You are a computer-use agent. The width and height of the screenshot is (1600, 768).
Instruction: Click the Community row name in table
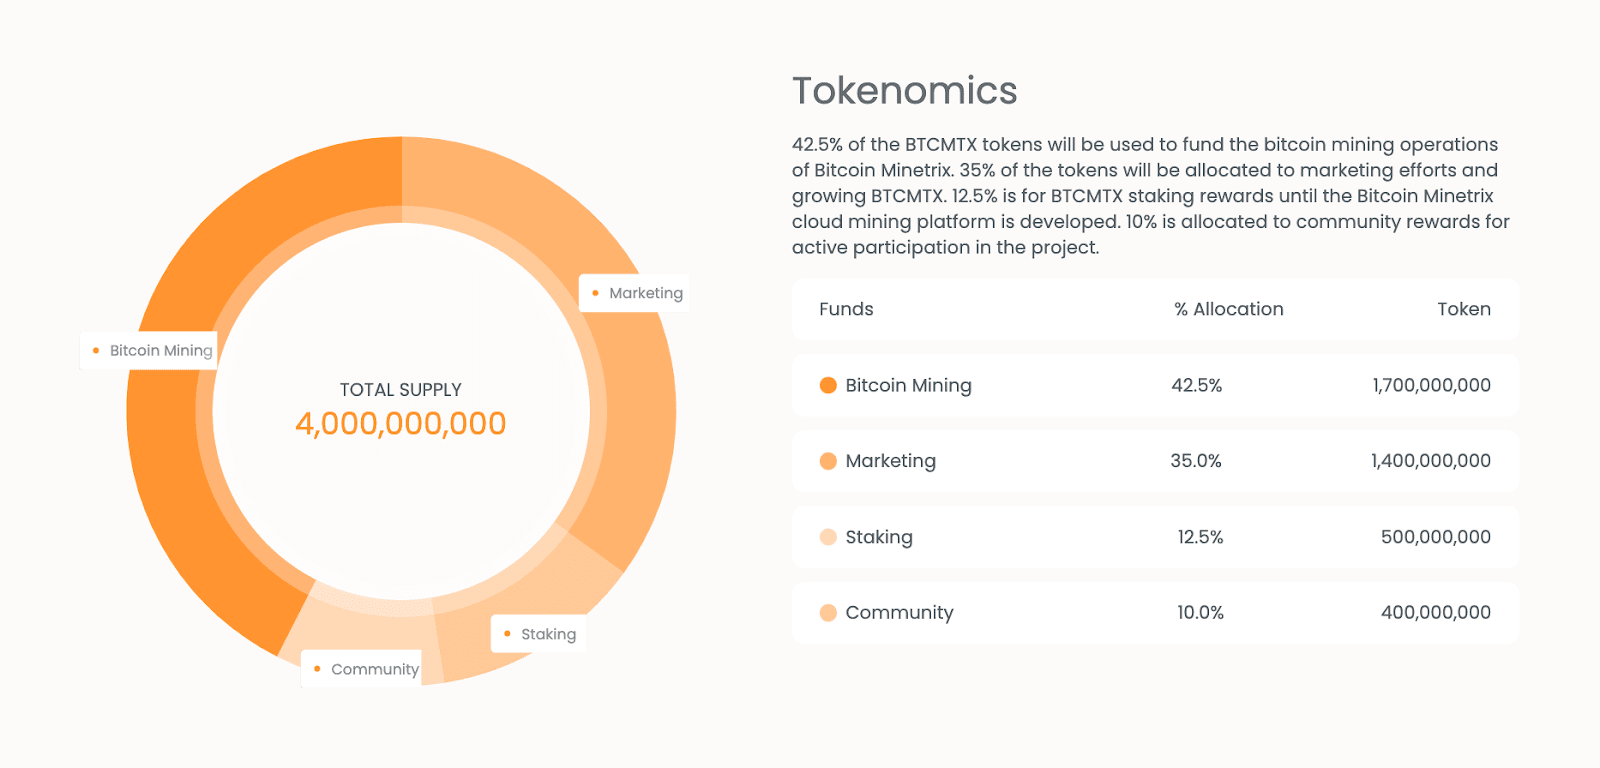pos(899,613)
